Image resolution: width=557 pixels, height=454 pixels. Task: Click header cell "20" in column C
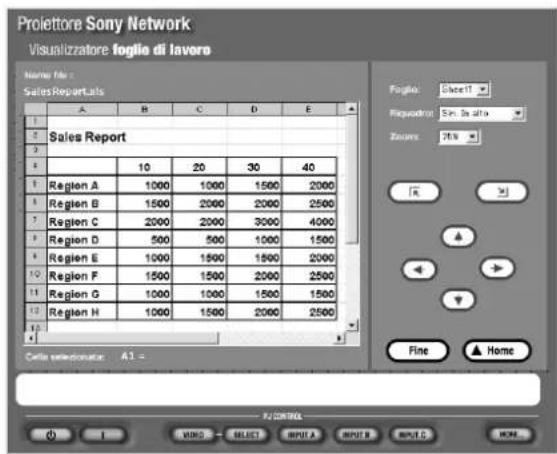point(199,167)
